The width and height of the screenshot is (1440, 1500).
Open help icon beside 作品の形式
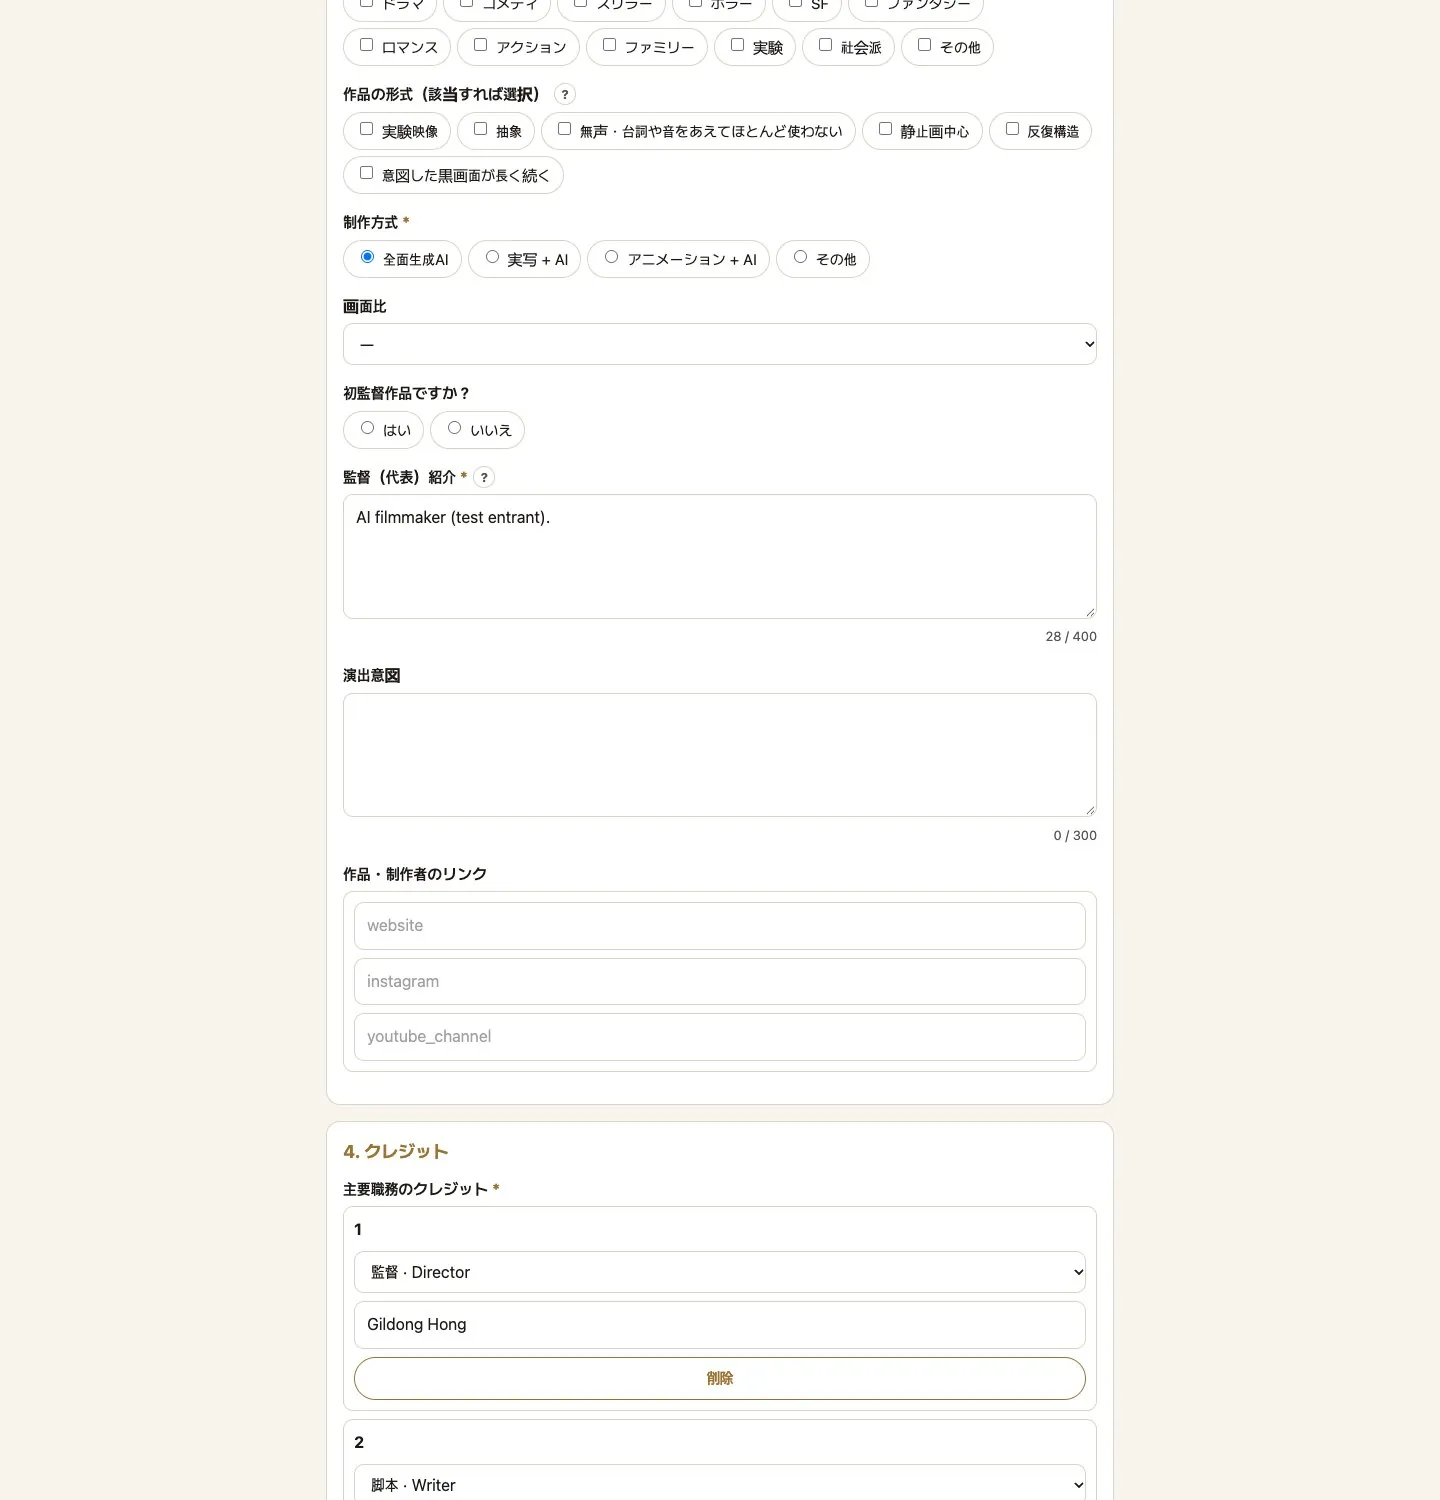(565, 94)
